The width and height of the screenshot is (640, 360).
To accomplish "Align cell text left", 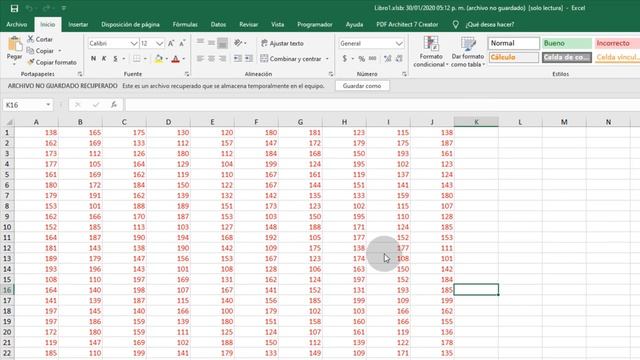I will coord(200,59).
